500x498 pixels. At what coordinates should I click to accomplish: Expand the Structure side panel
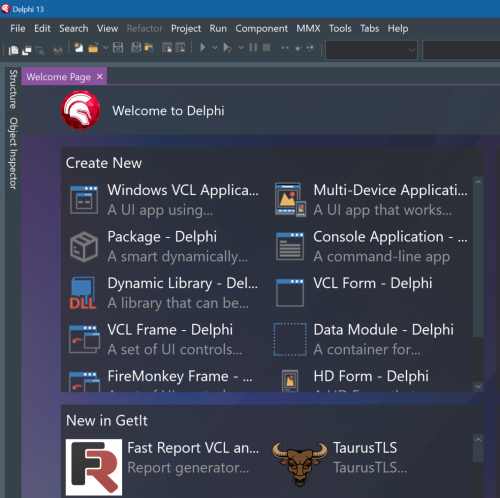13,89
